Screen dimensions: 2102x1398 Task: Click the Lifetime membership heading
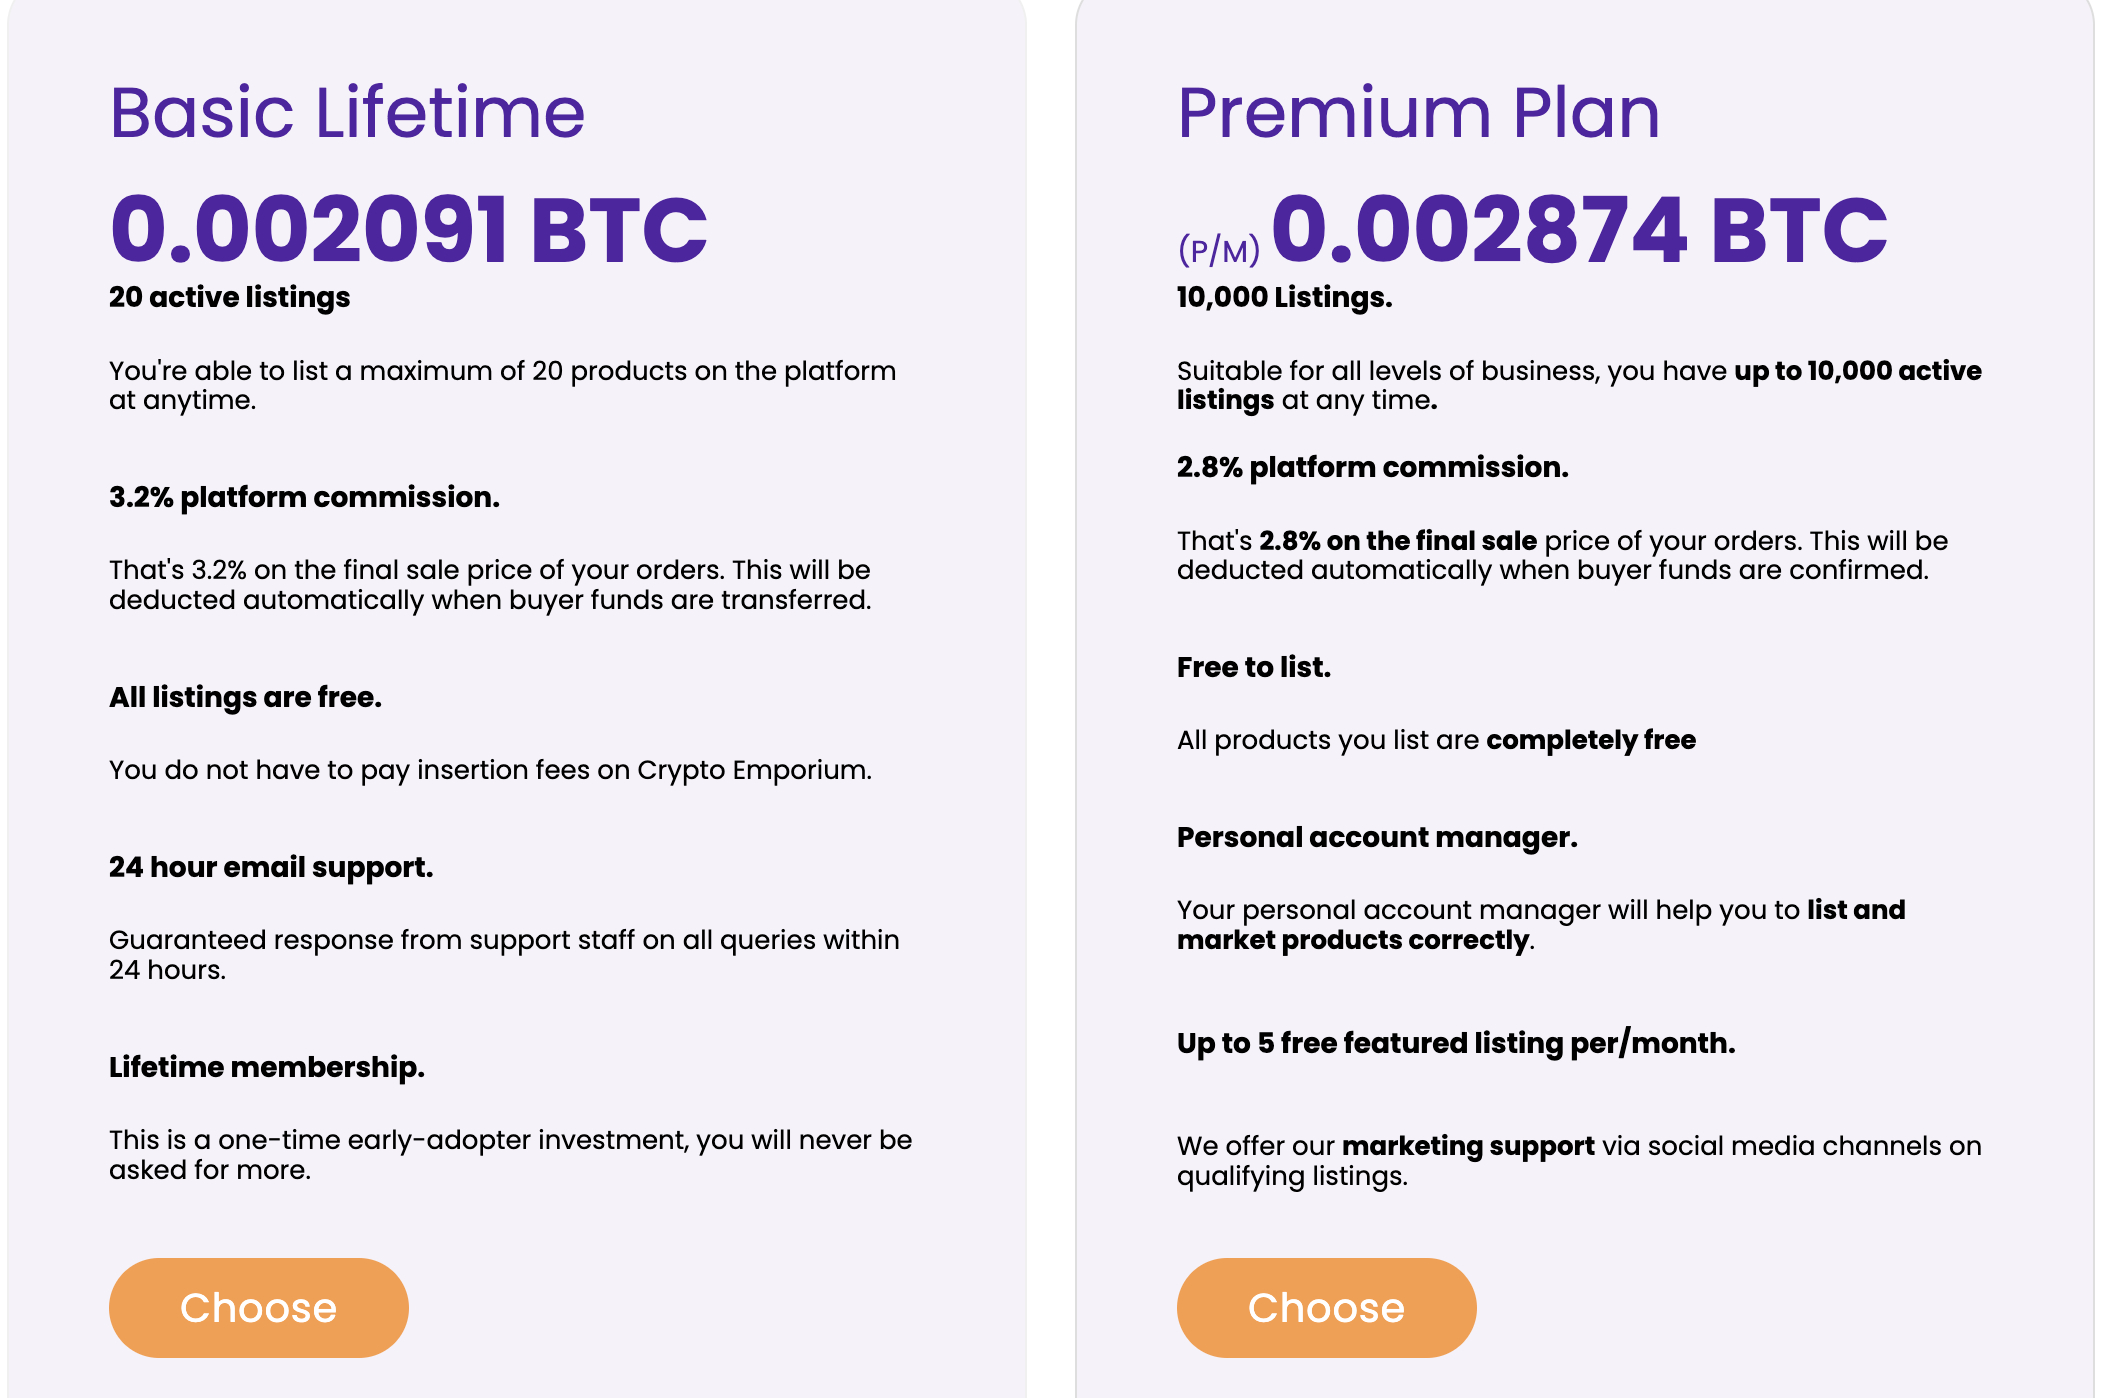tap(267, 1067)
